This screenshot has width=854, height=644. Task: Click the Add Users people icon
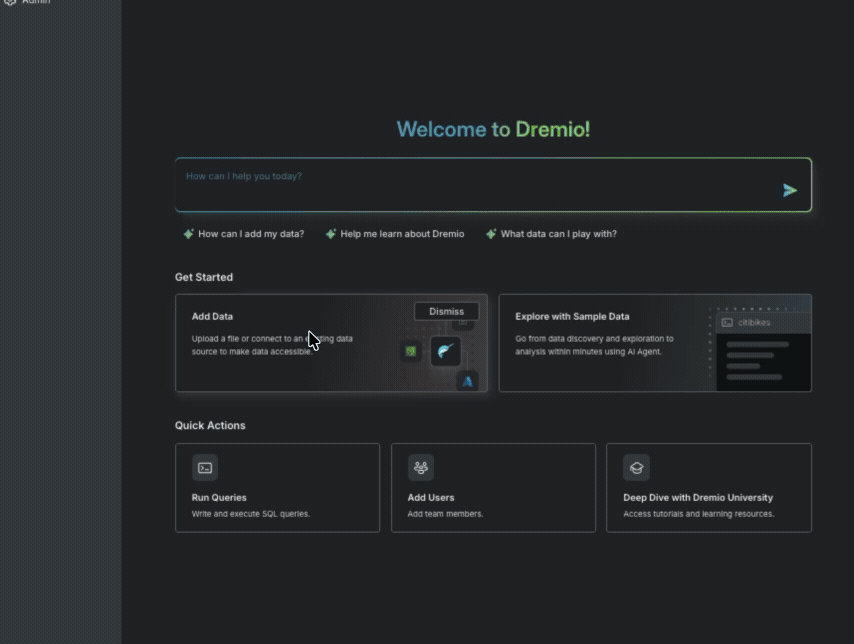[421, 467]
